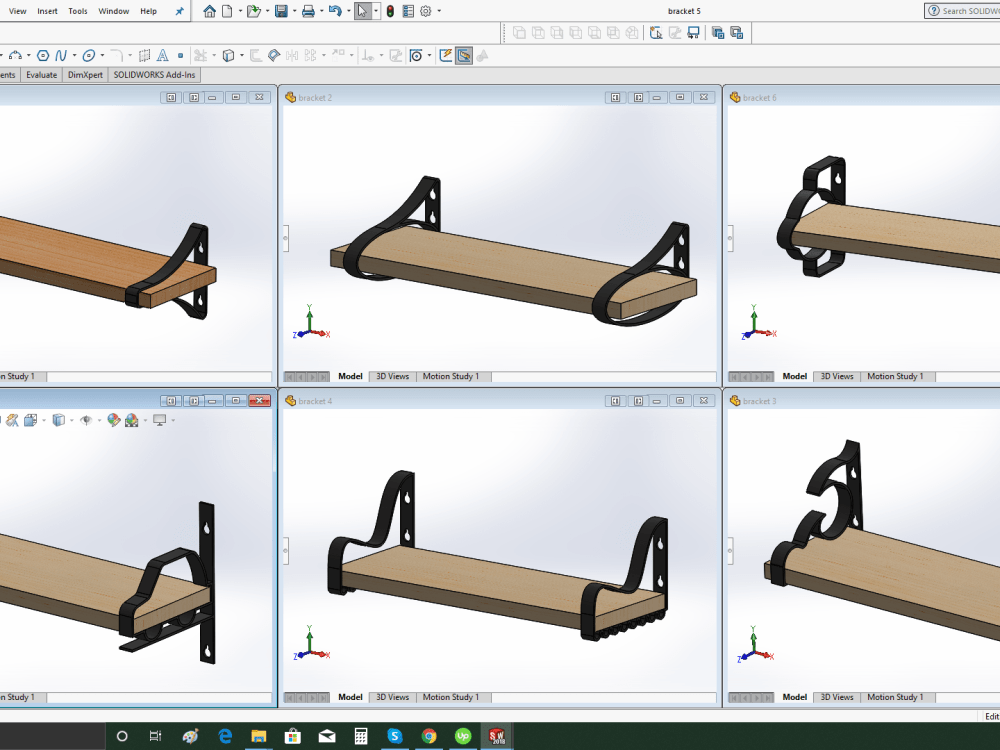Click the Apply Scene icon in the lower-left viewport
The width and height of the screenshot is (1000, 750).
click(132, 420)
